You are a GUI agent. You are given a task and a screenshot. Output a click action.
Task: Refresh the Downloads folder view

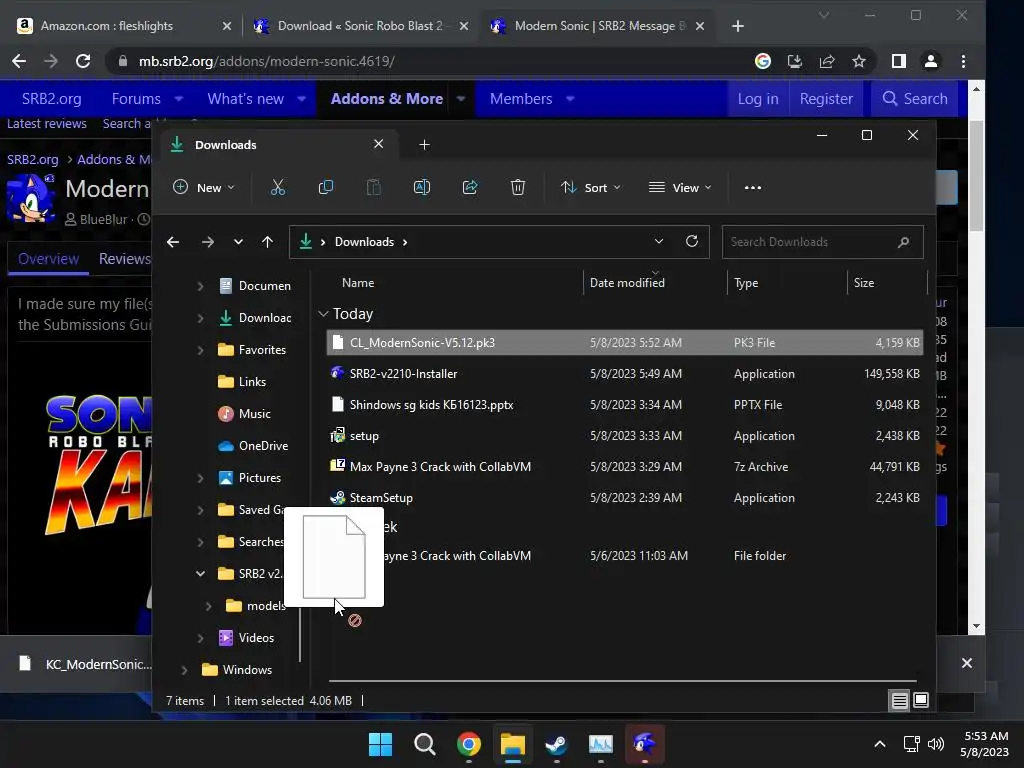tap(692, 242)
